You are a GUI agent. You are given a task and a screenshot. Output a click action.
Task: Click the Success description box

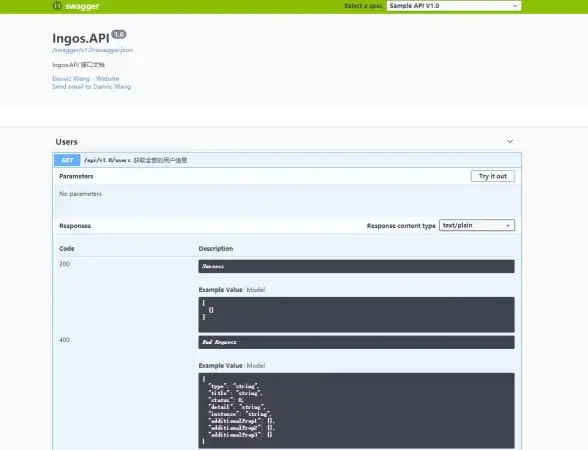click(x=356, y=266)
